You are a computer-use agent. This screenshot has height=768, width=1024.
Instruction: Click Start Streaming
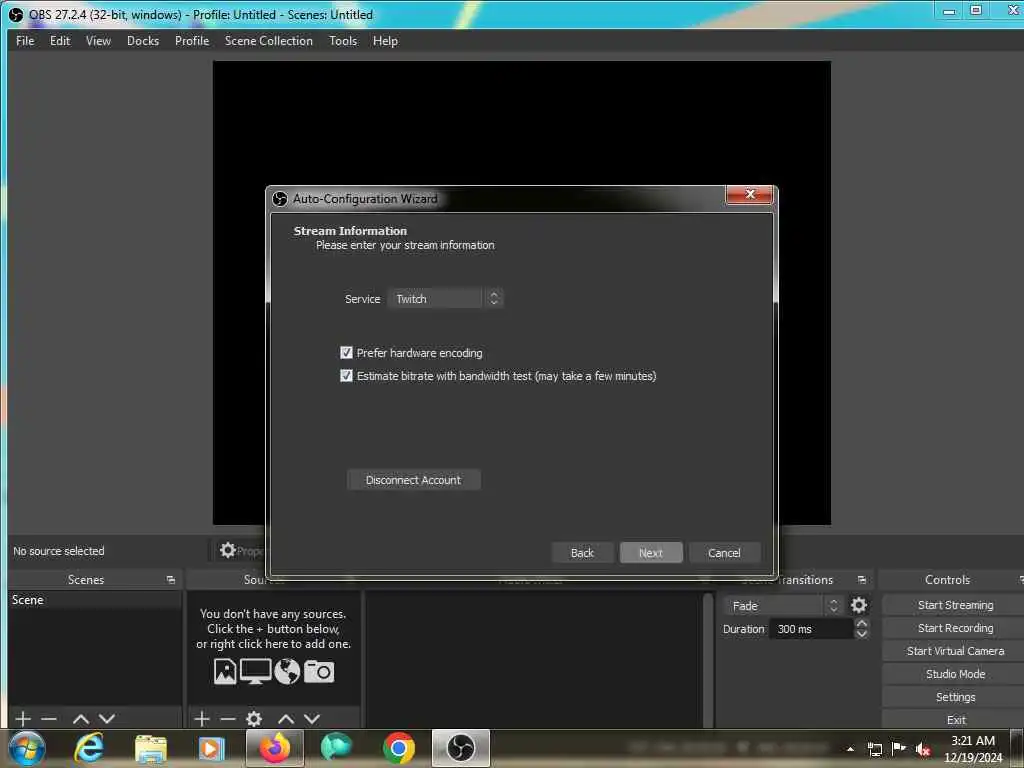coord(955,605)
